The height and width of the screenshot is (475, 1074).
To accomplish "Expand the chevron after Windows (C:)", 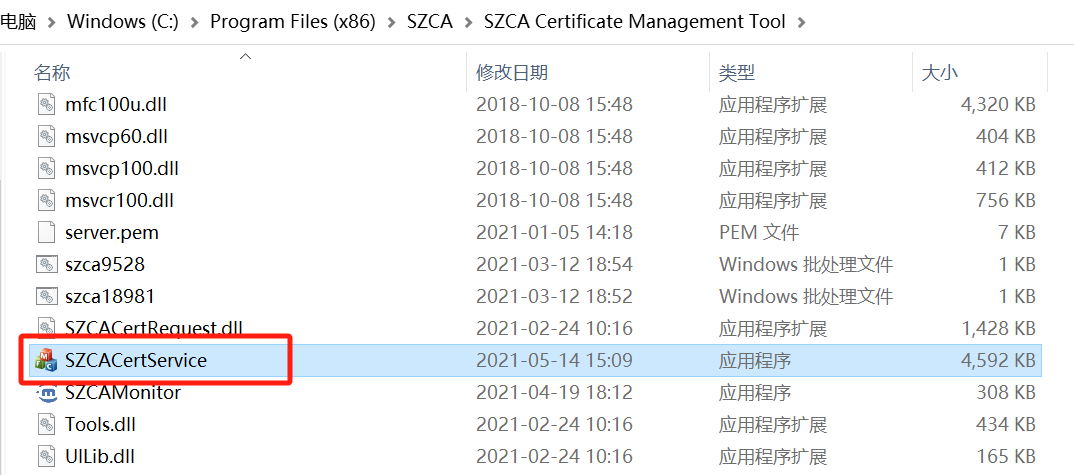I will coord(194,22).
